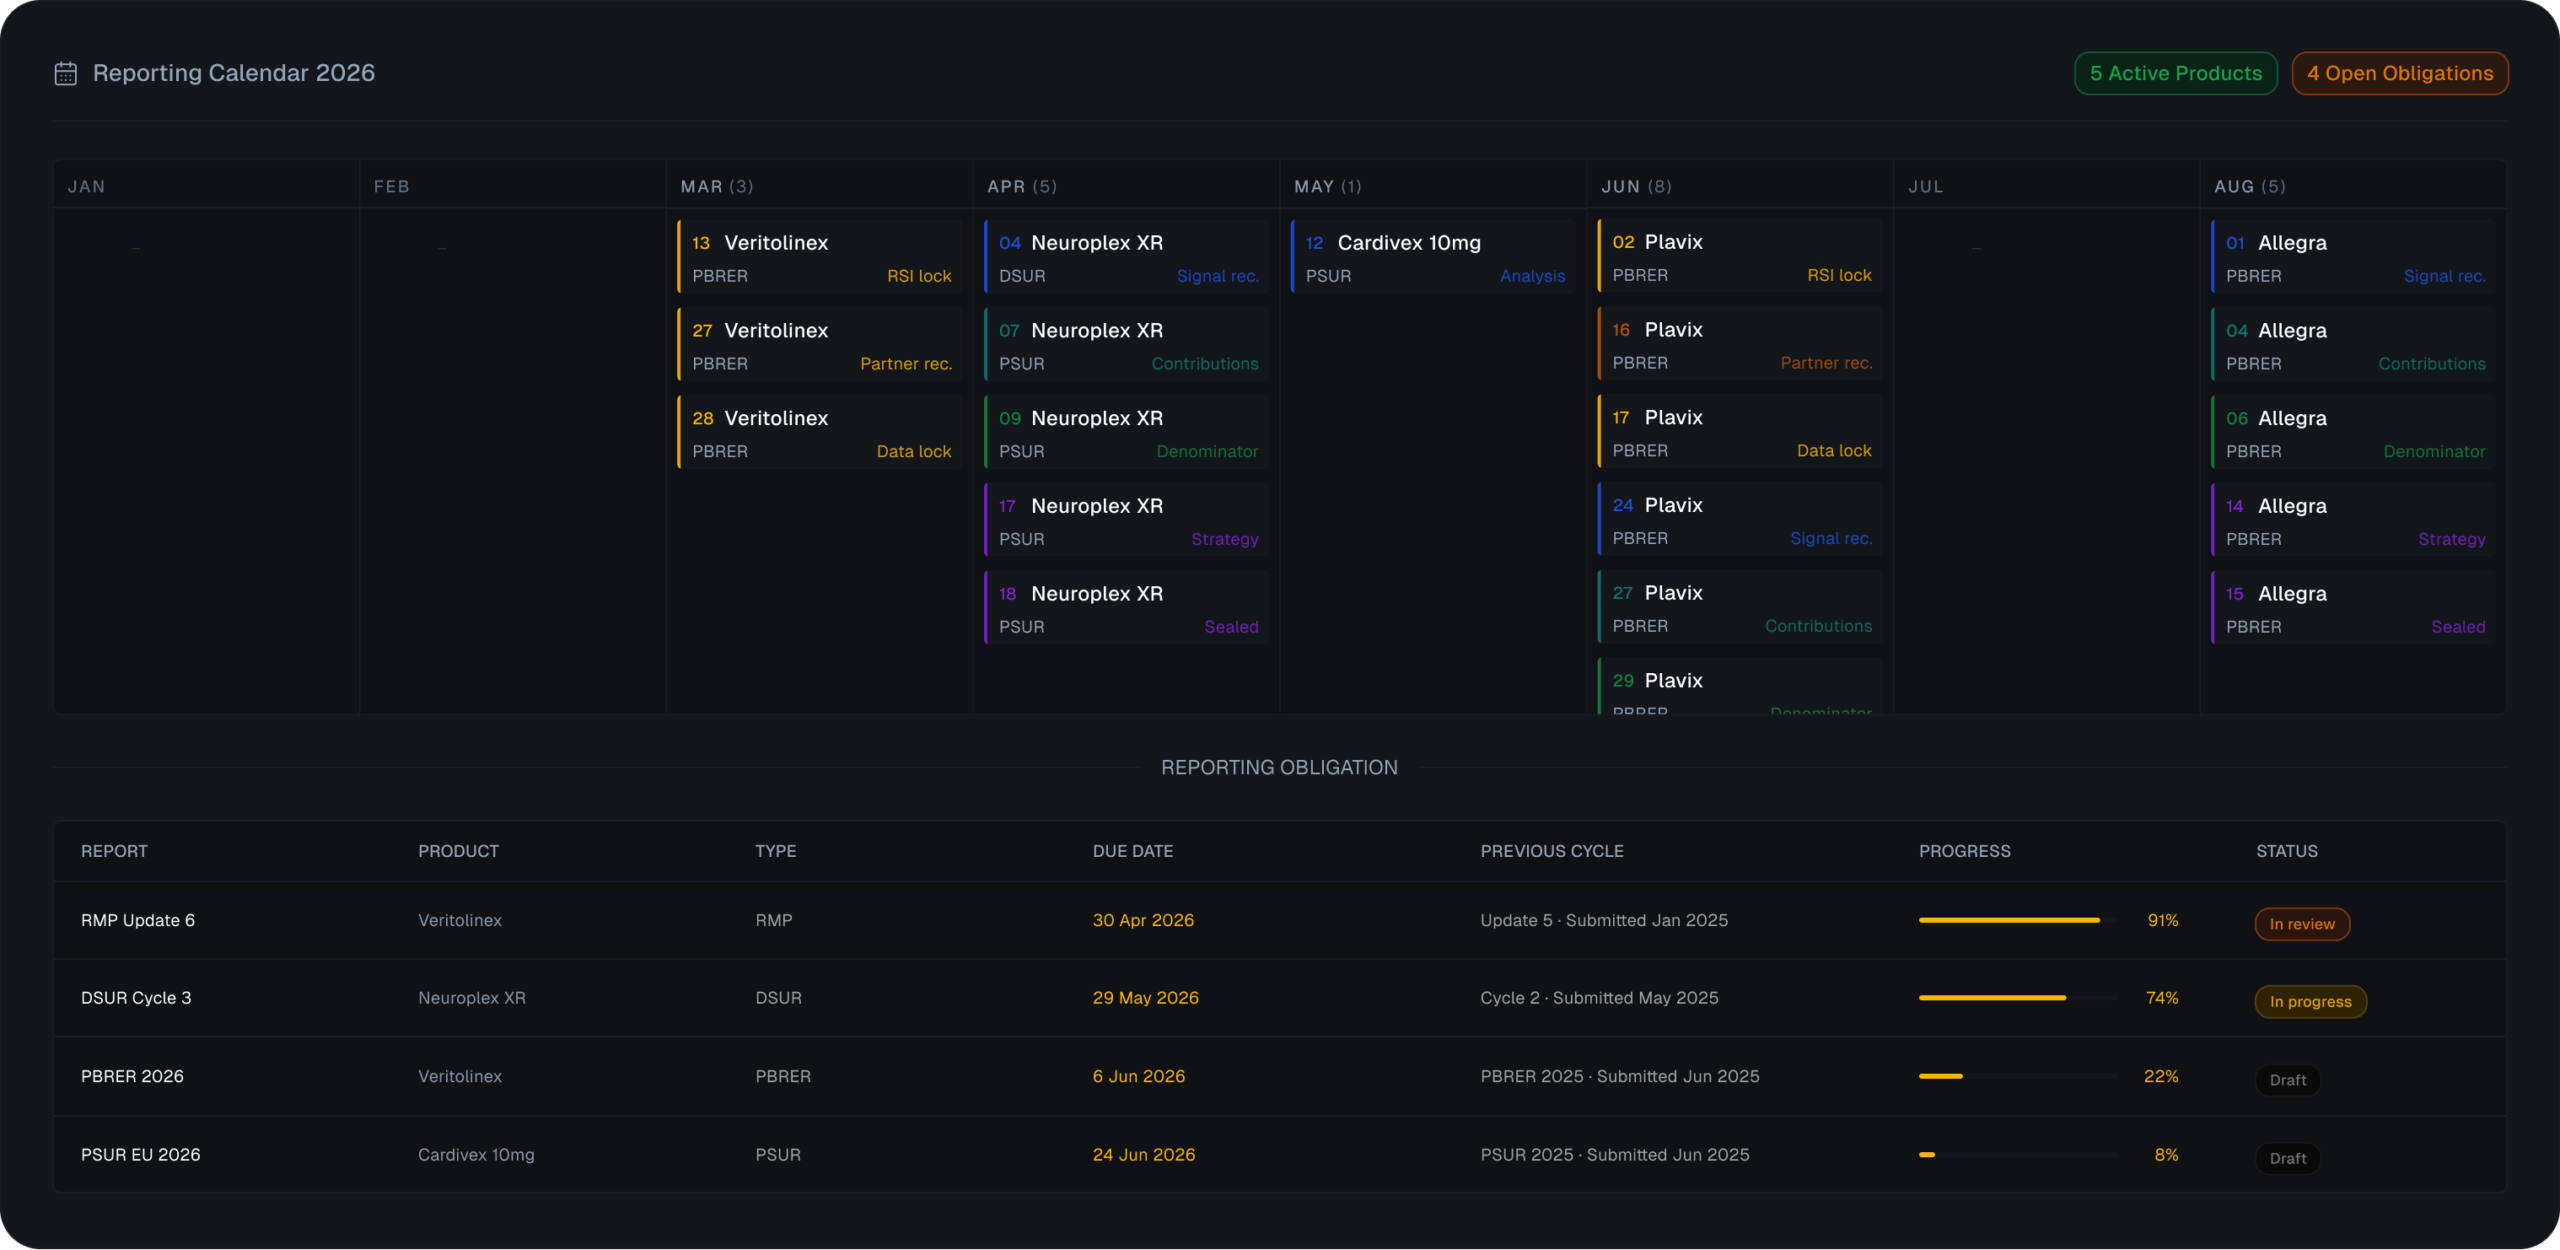Click the Draft badge for PSUR EU 2026

tap(2287, 1158)
